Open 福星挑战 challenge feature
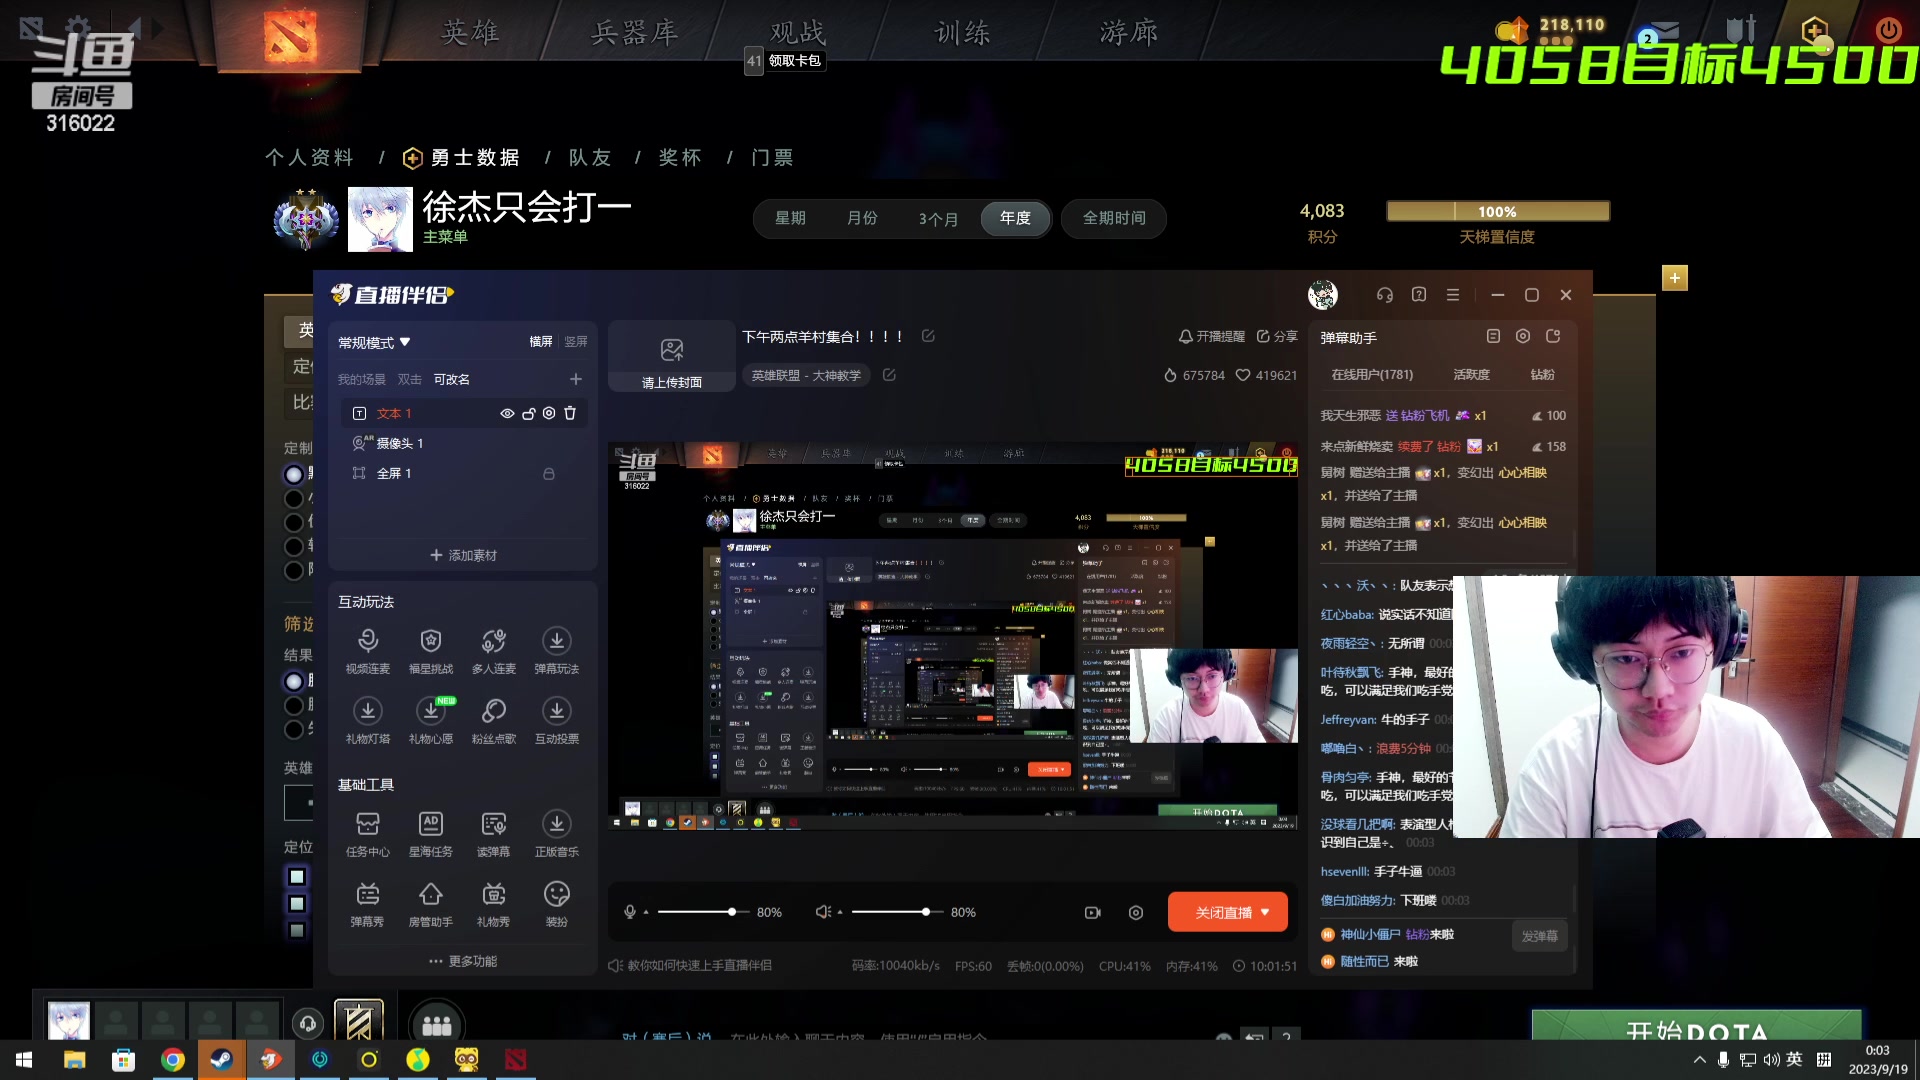This screenshot has width=1920, height=1080. tap(430, 650)
